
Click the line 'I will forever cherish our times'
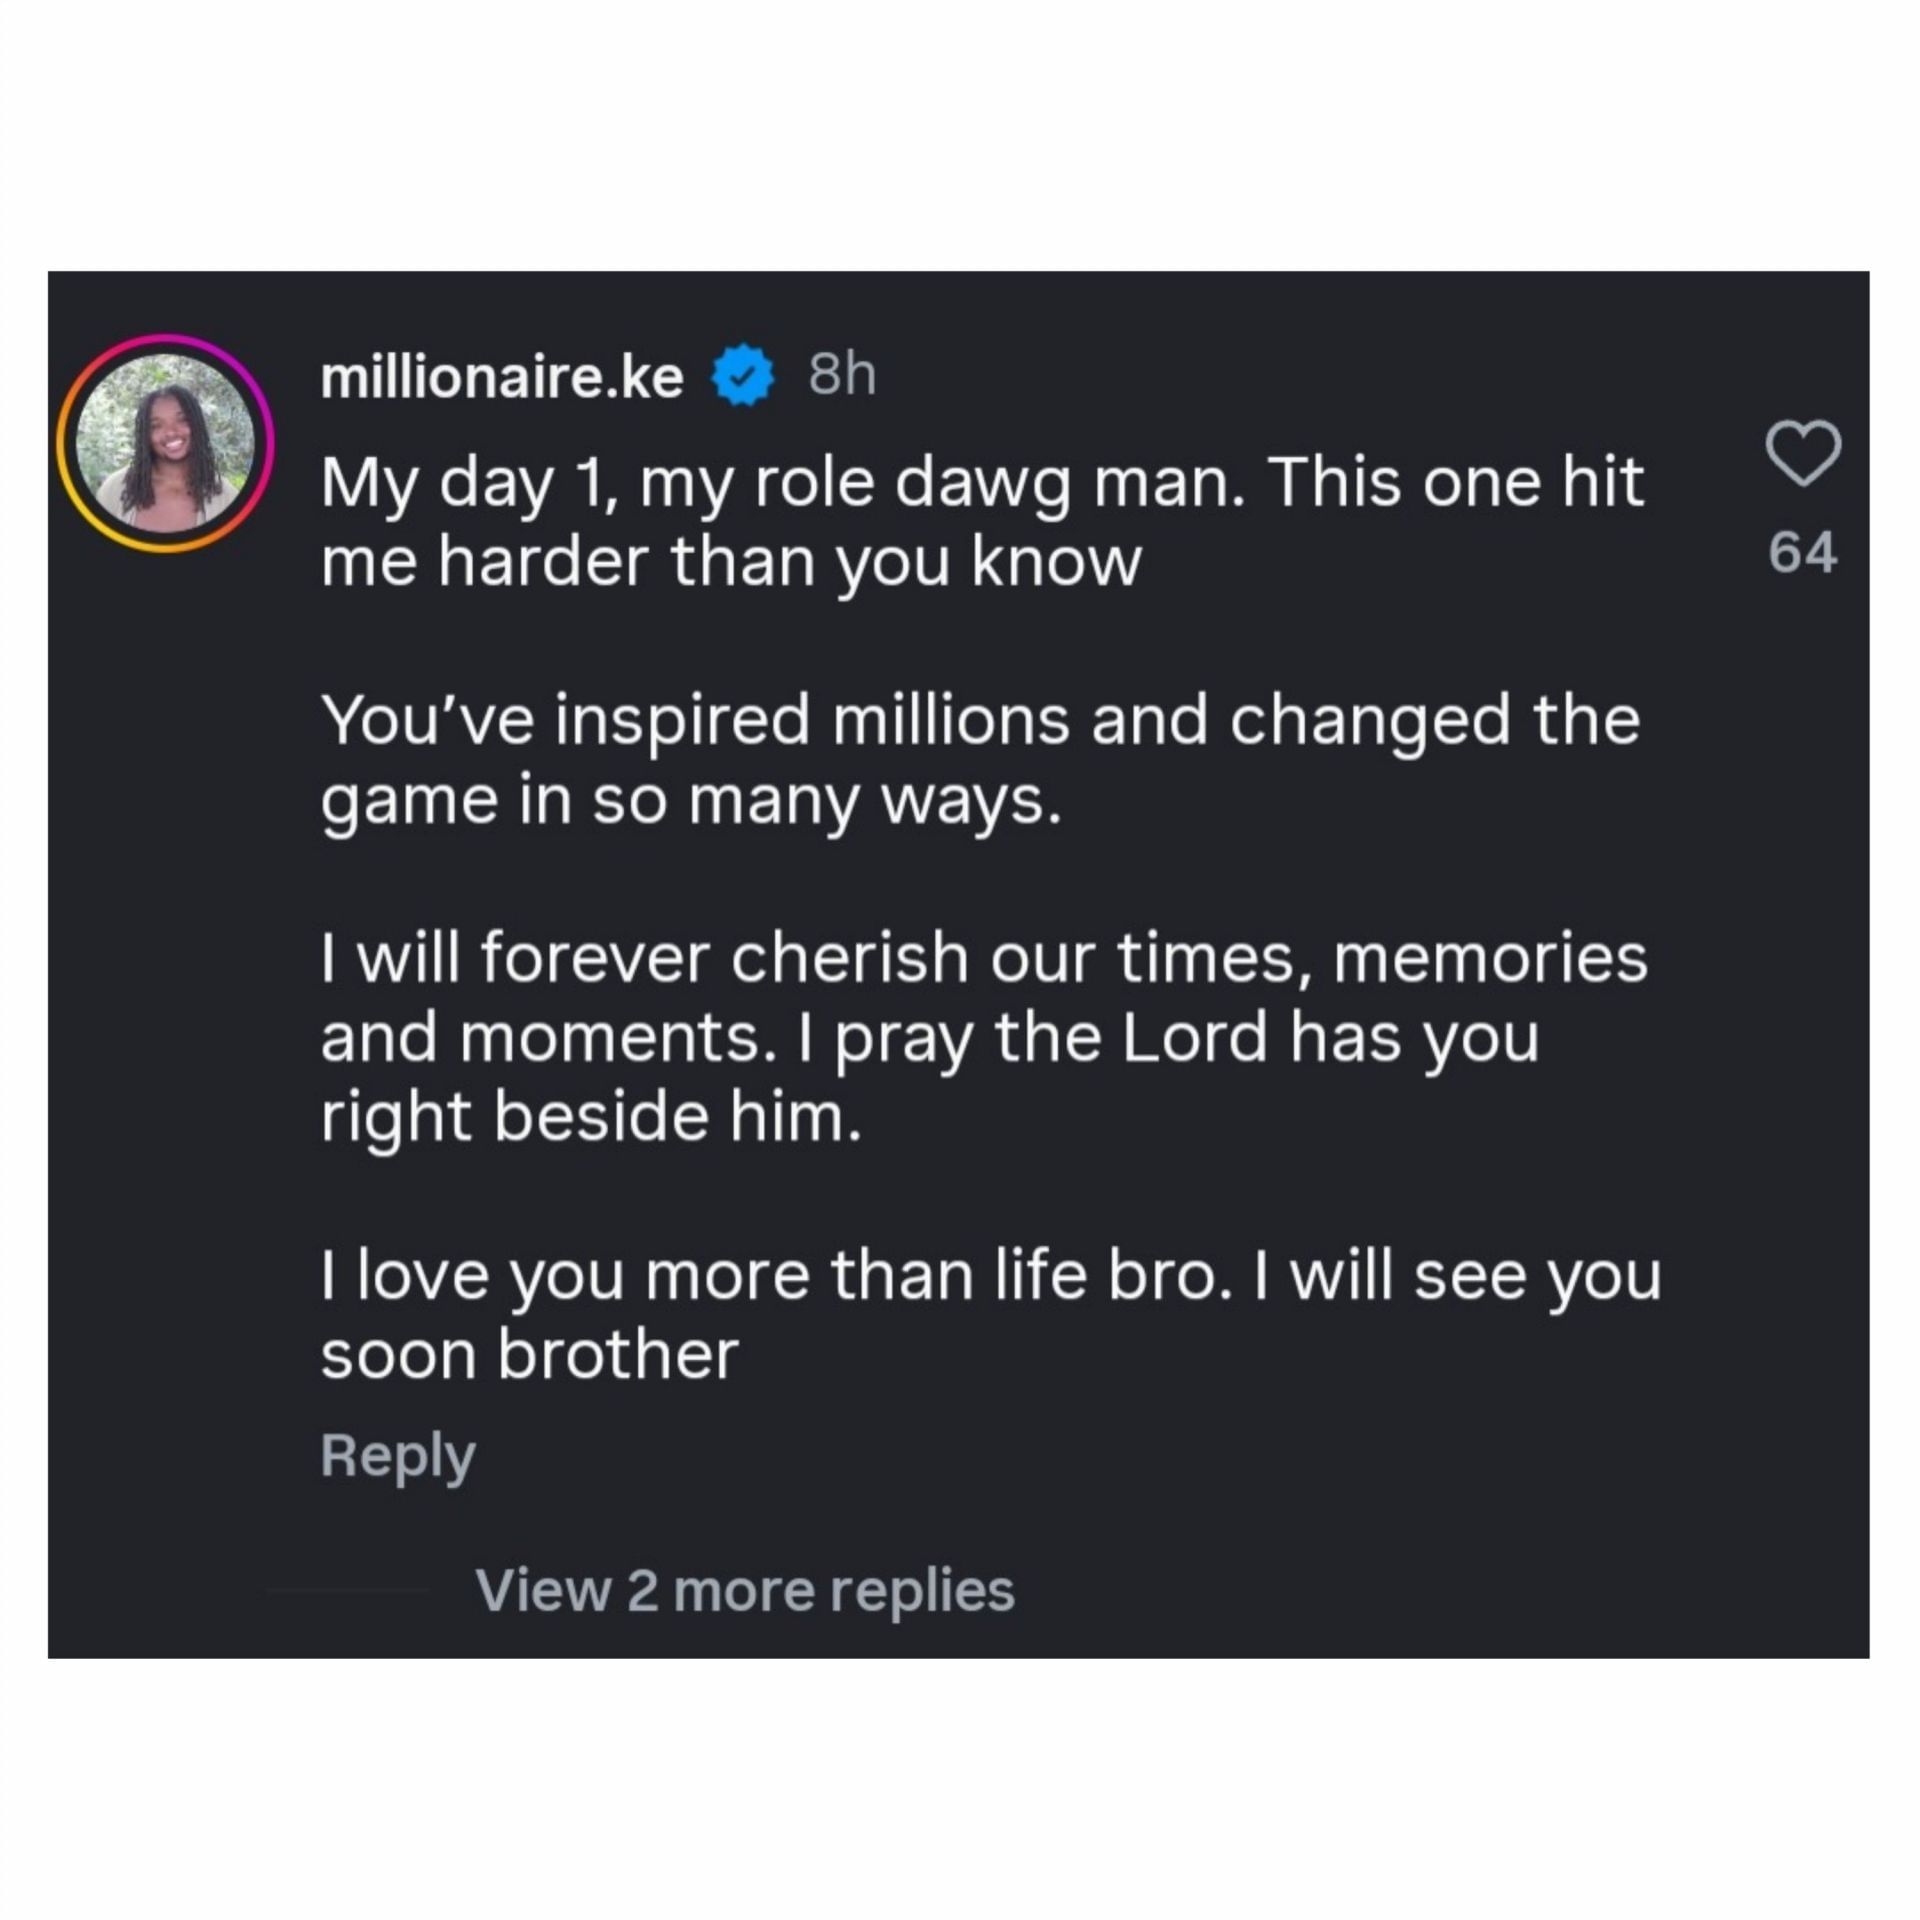click(984, 958)
